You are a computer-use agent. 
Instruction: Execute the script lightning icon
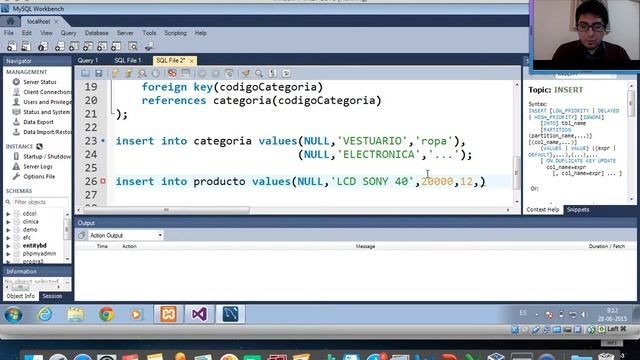pos(115,73)
